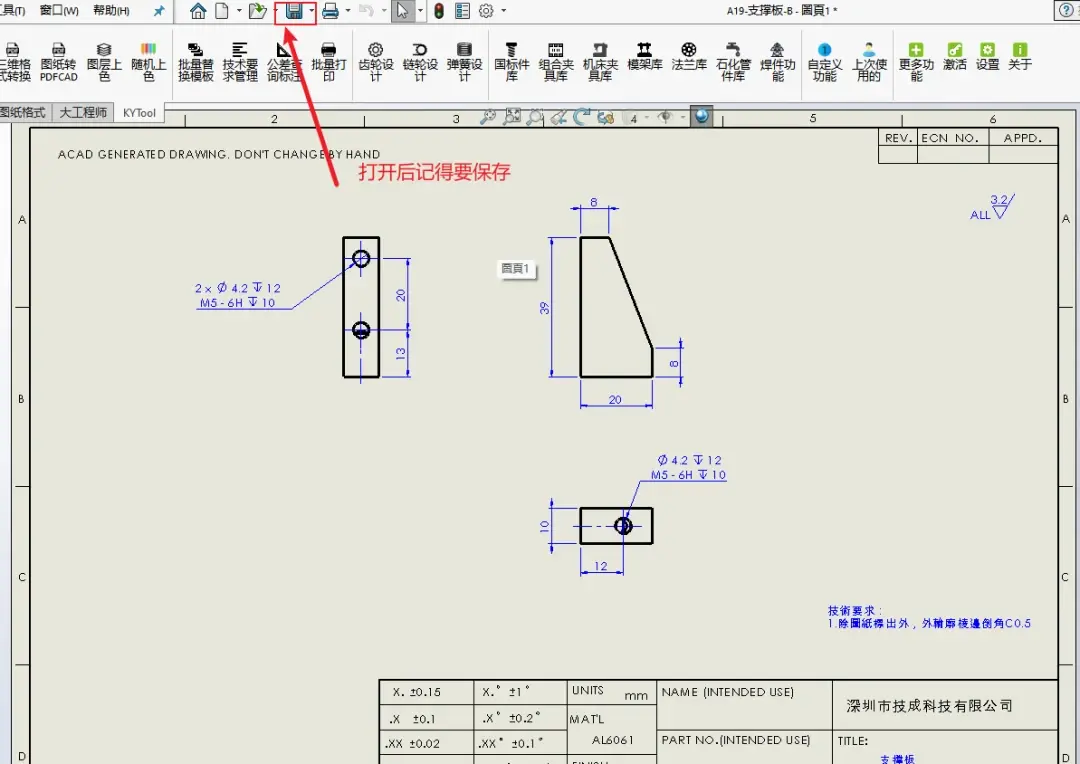Click the 图层上色 layer coloring tool
Screen dimensions: 1080x764
104,62
